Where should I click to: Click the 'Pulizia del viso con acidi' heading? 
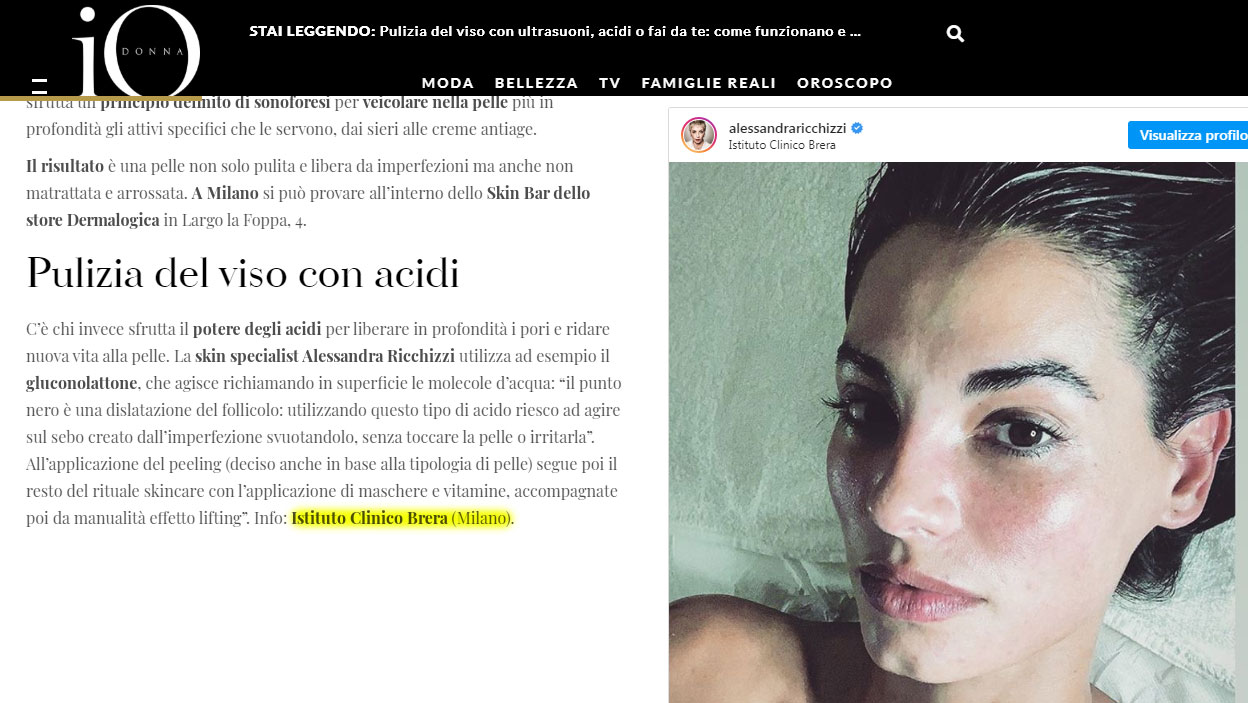(243, 273)
